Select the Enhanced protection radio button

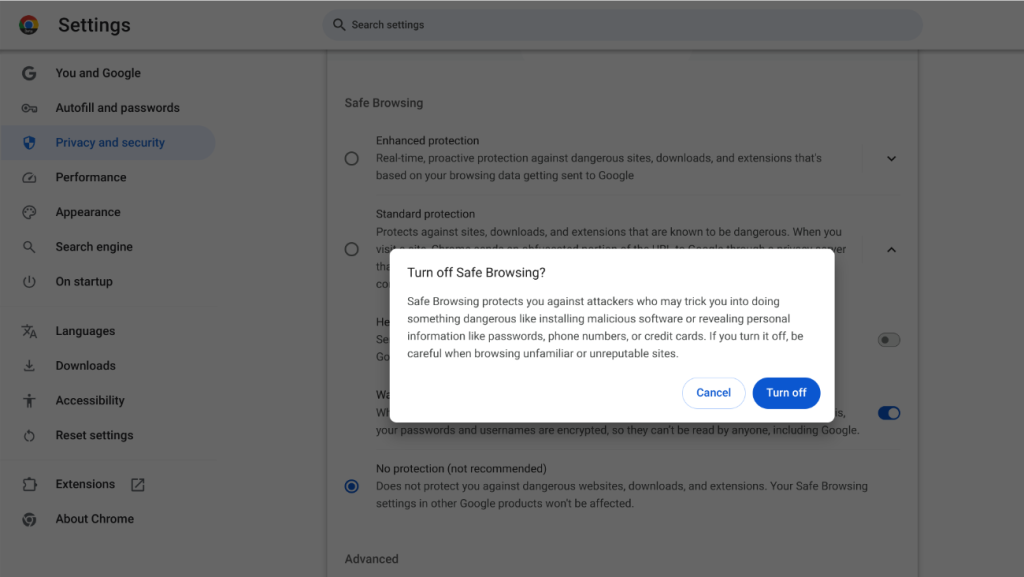tap(351, 157)
